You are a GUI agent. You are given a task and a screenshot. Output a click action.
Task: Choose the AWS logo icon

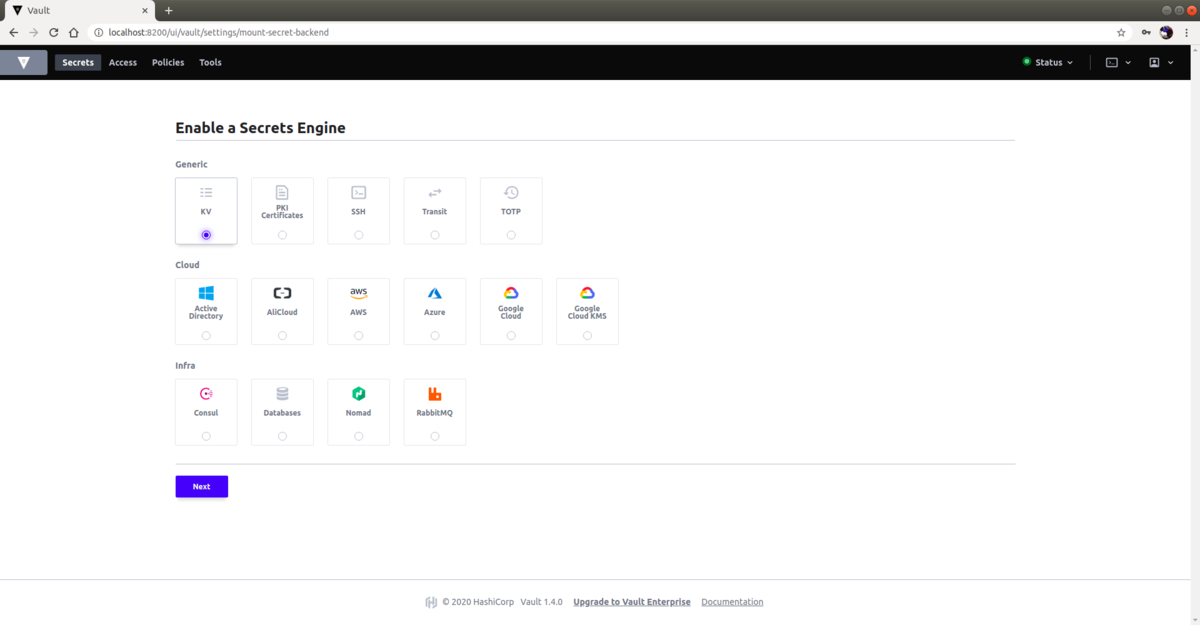click(358, 293)
